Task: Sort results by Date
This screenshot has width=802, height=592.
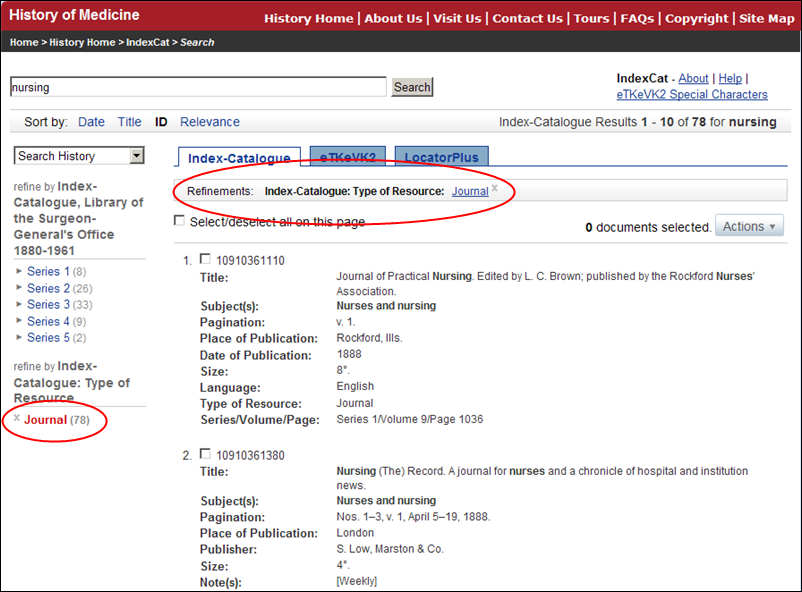Action: pyautogui.click(x=91, y=122)
